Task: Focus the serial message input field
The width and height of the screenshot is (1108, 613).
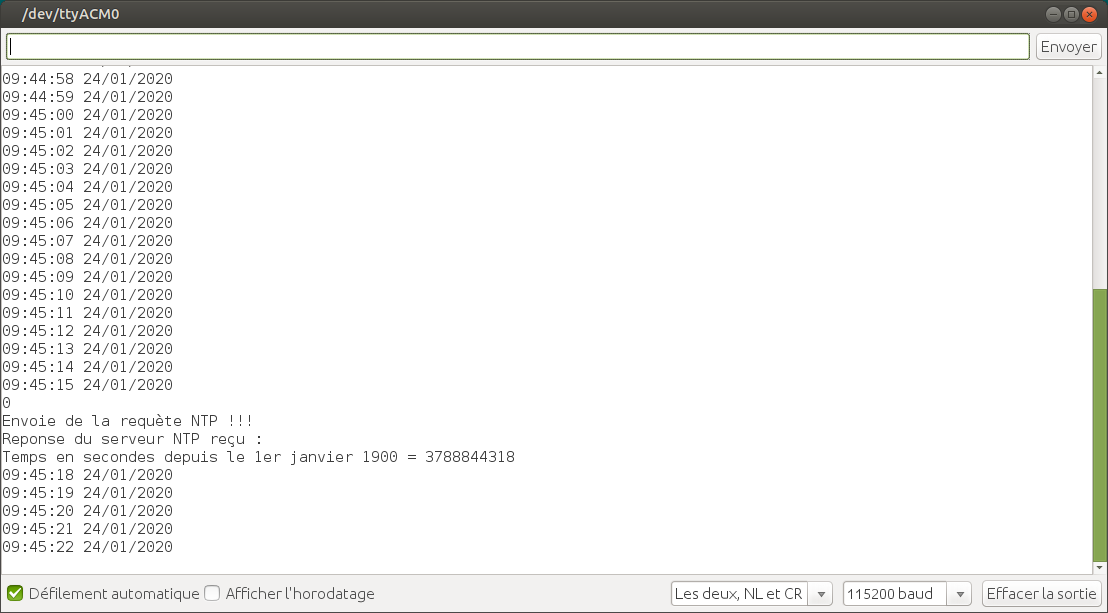Action: pos(518,47)
